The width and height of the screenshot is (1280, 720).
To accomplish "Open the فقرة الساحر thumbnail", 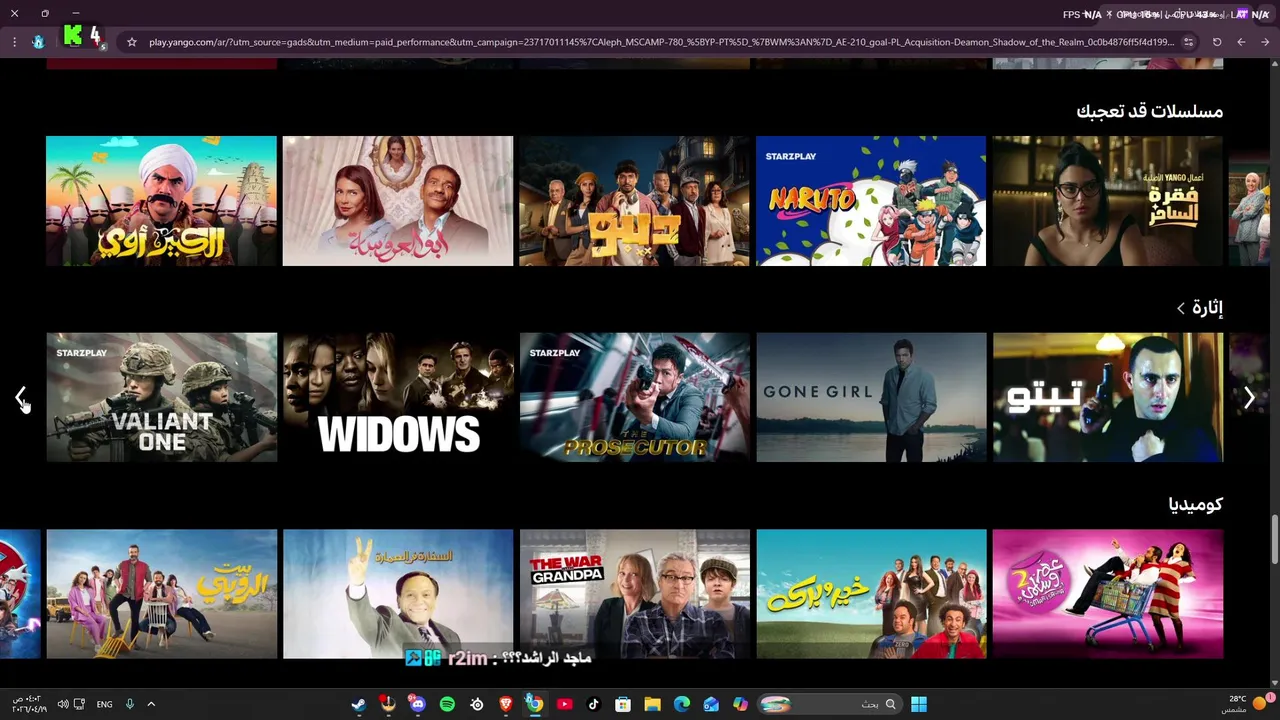I will (x=1108, y=201).
